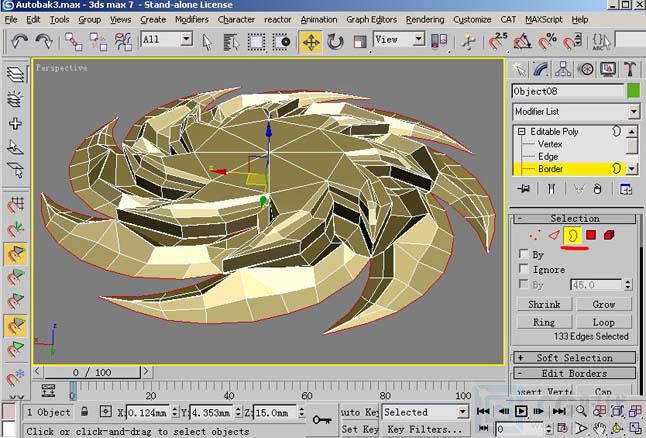Open the Hierarchy command panel tab
This screenshot has height=438, width=646.
[564, 69]
